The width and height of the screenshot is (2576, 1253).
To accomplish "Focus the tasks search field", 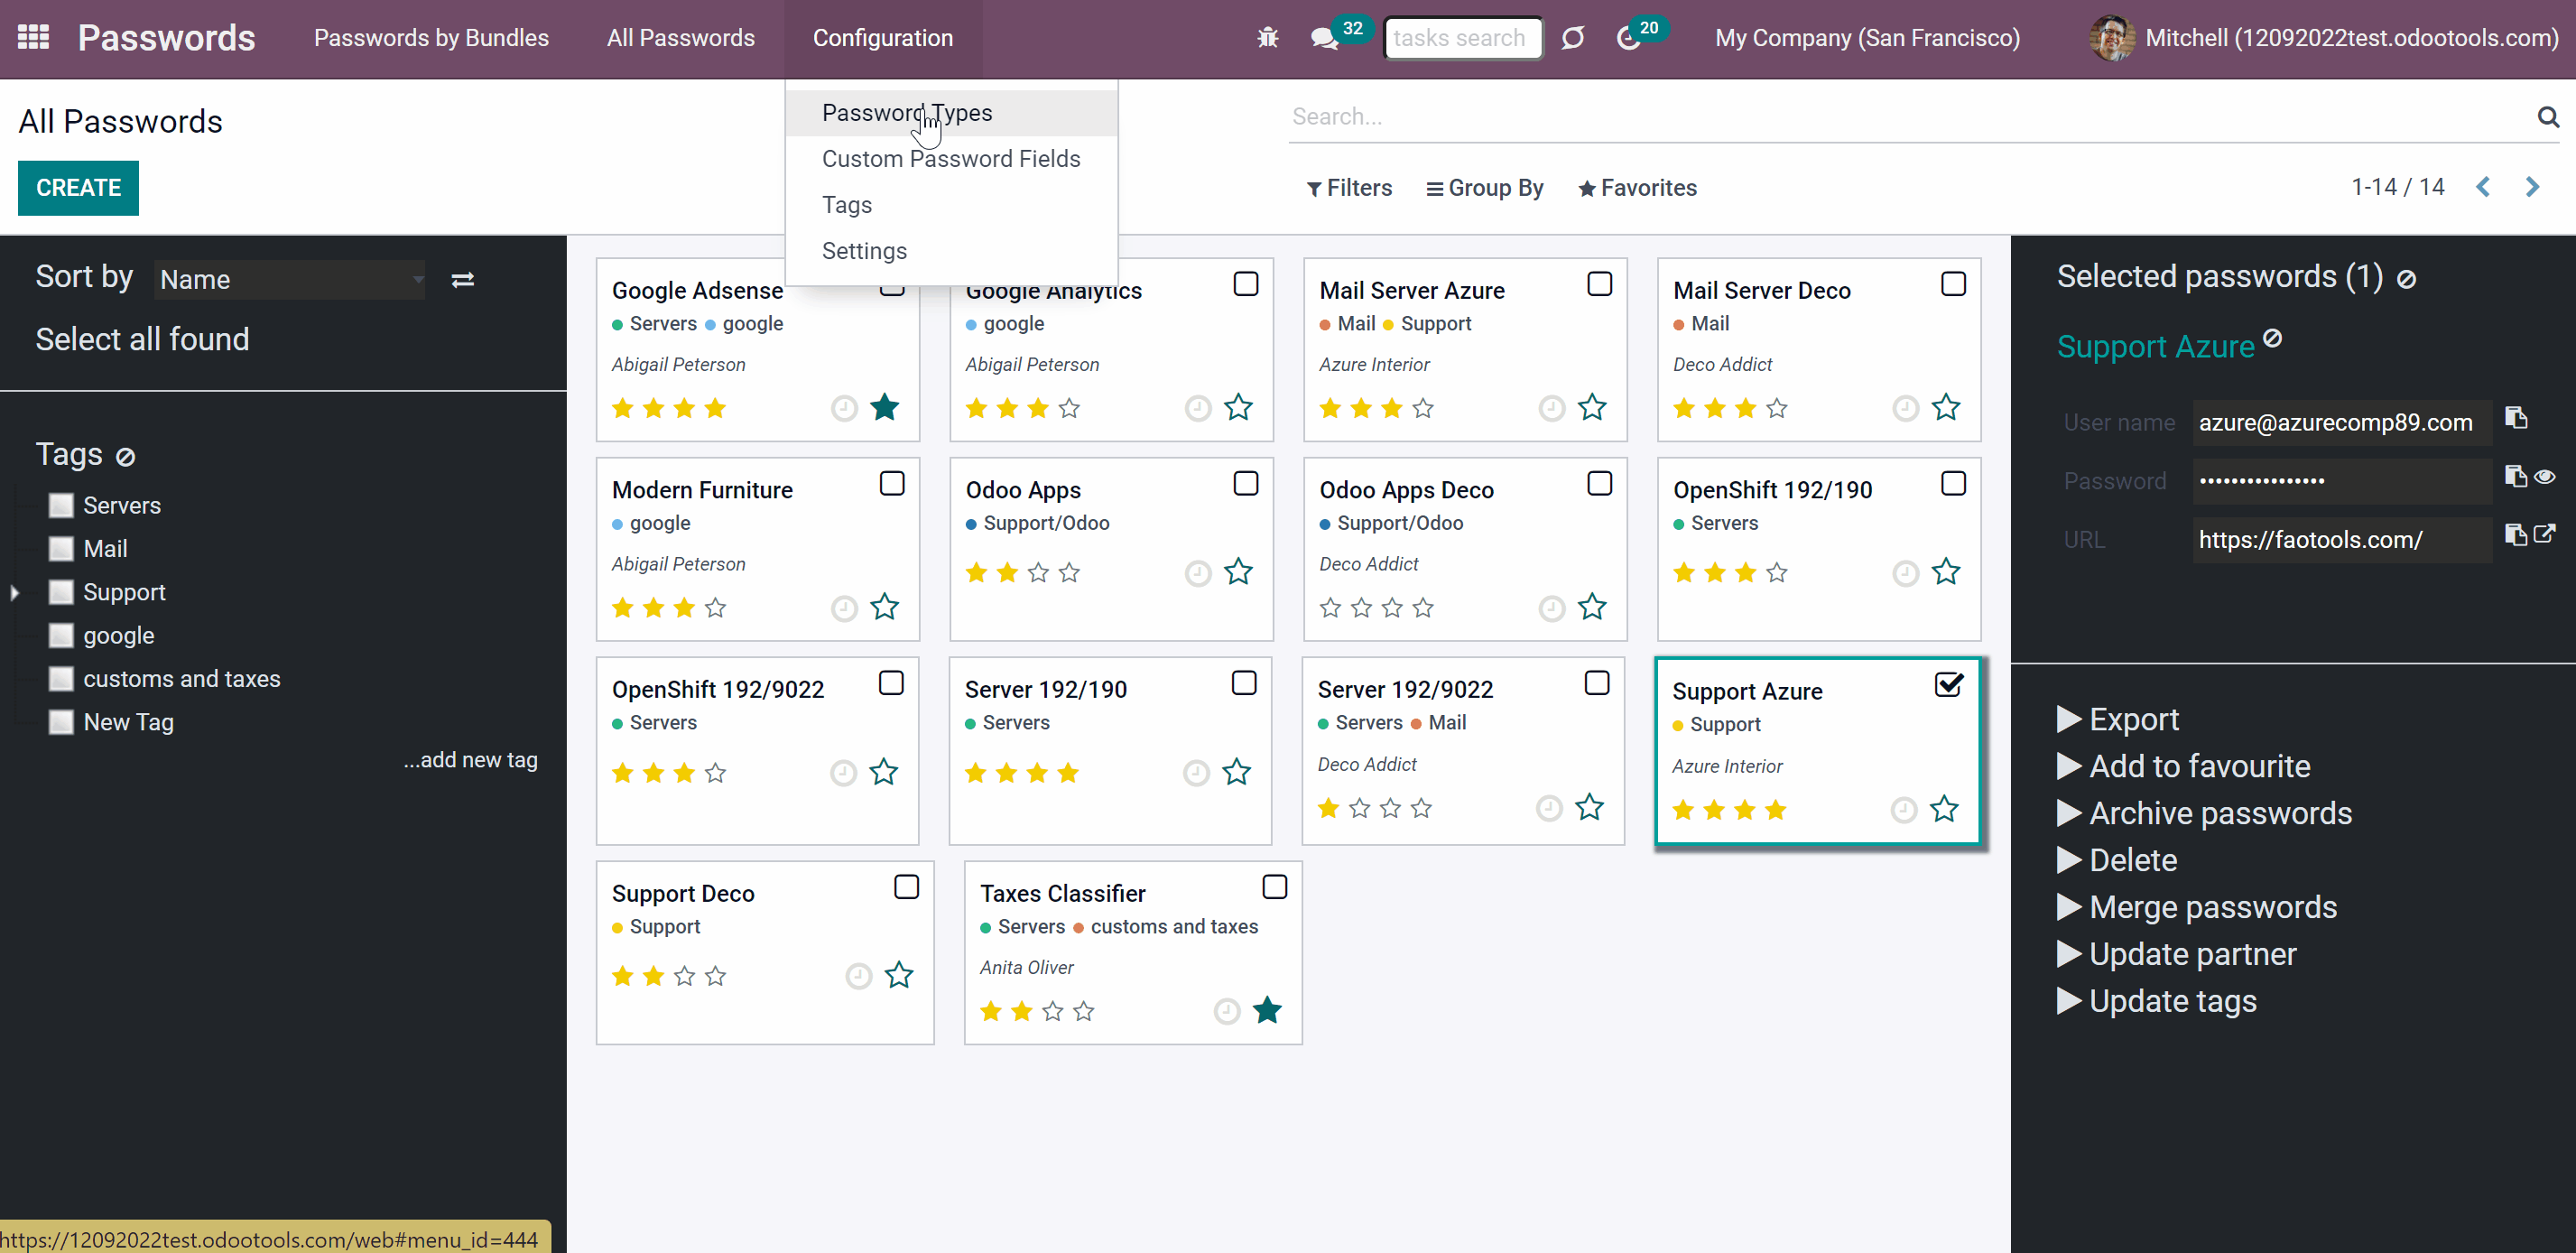I will point(1462,38).
